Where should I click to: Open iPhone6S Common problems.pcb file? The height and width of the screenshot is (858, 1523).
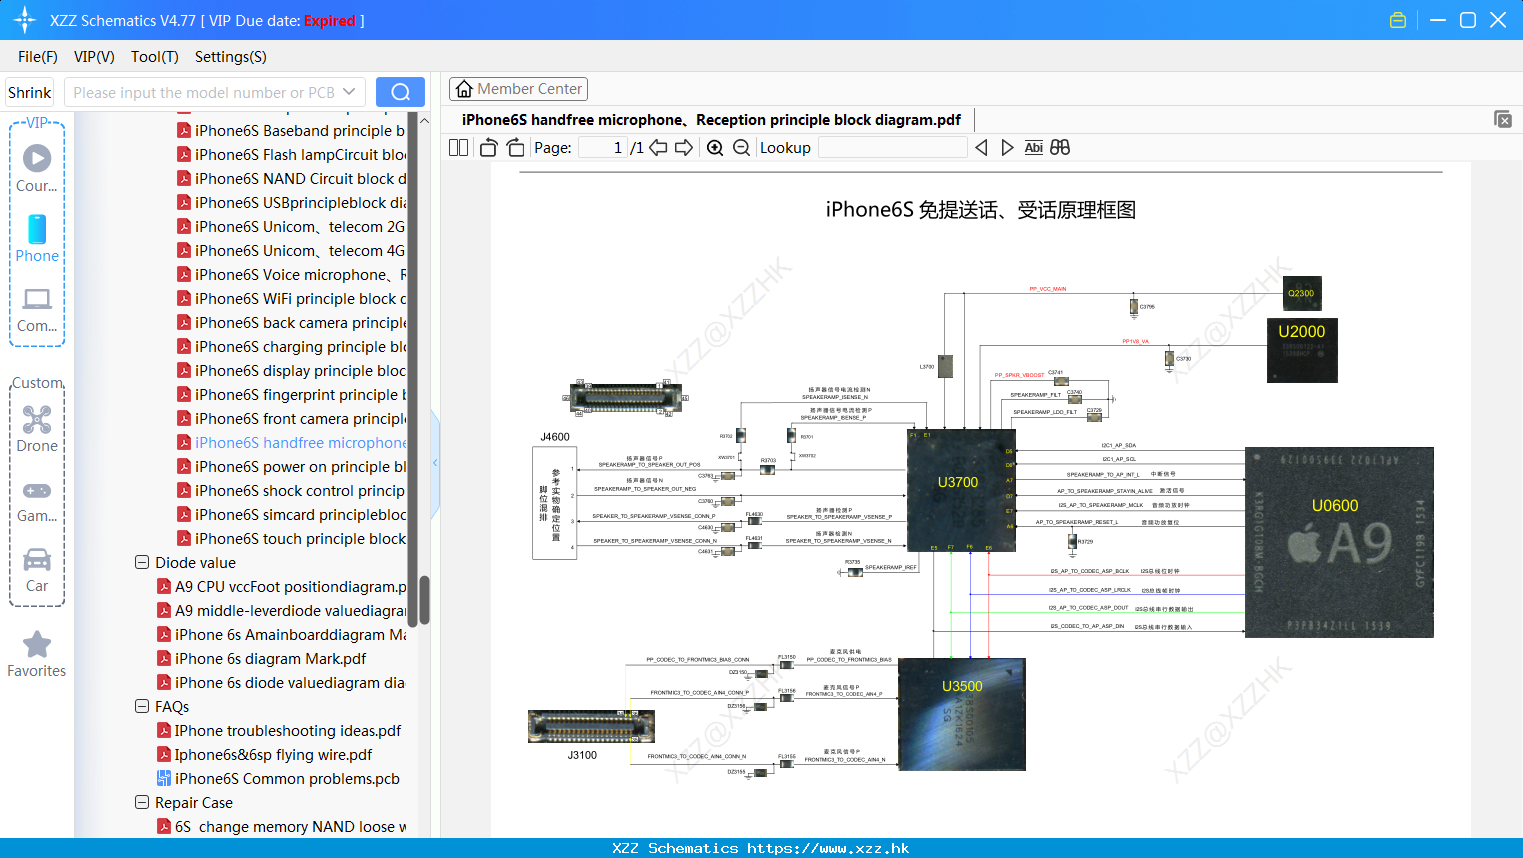click(279, 778)
